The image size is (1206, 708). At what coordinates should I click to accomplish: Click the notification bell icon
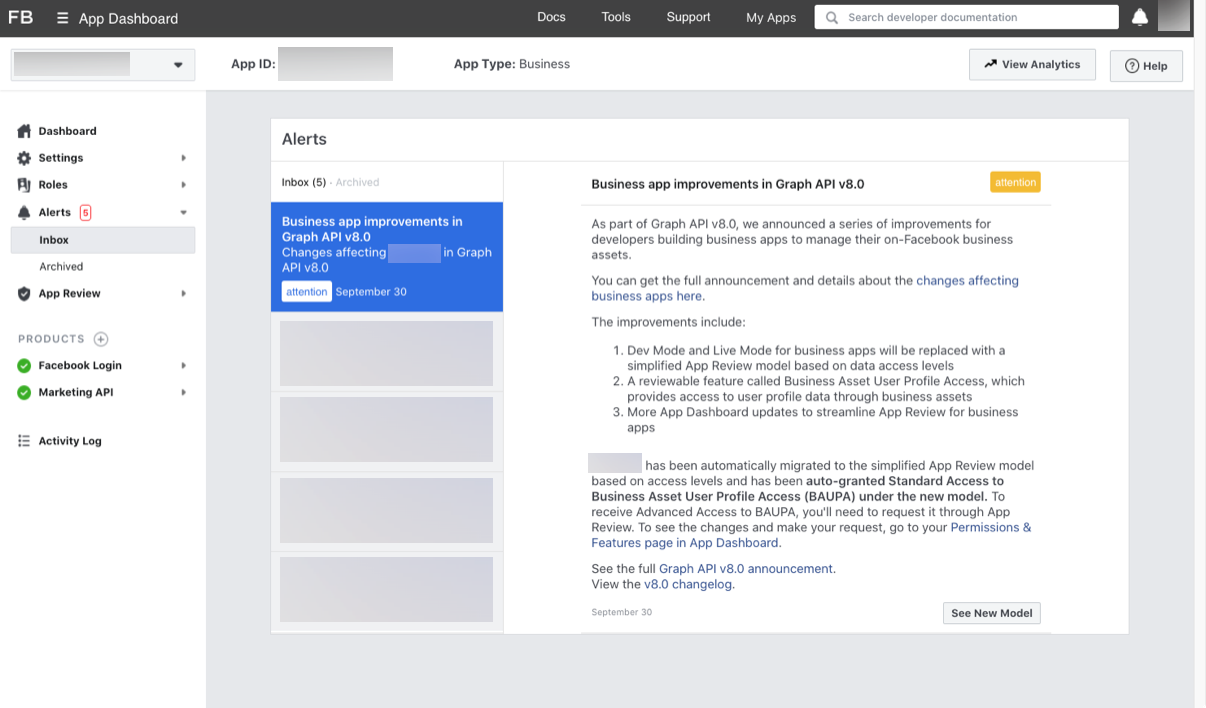tap(1139, 17)
